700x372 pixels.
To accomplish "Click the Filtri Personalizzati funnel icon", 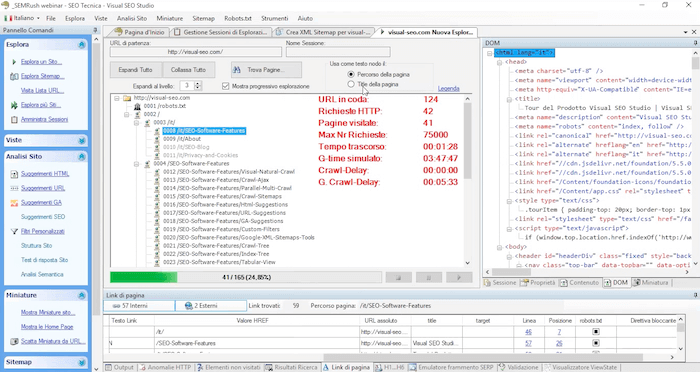I will tap(14, 231).
